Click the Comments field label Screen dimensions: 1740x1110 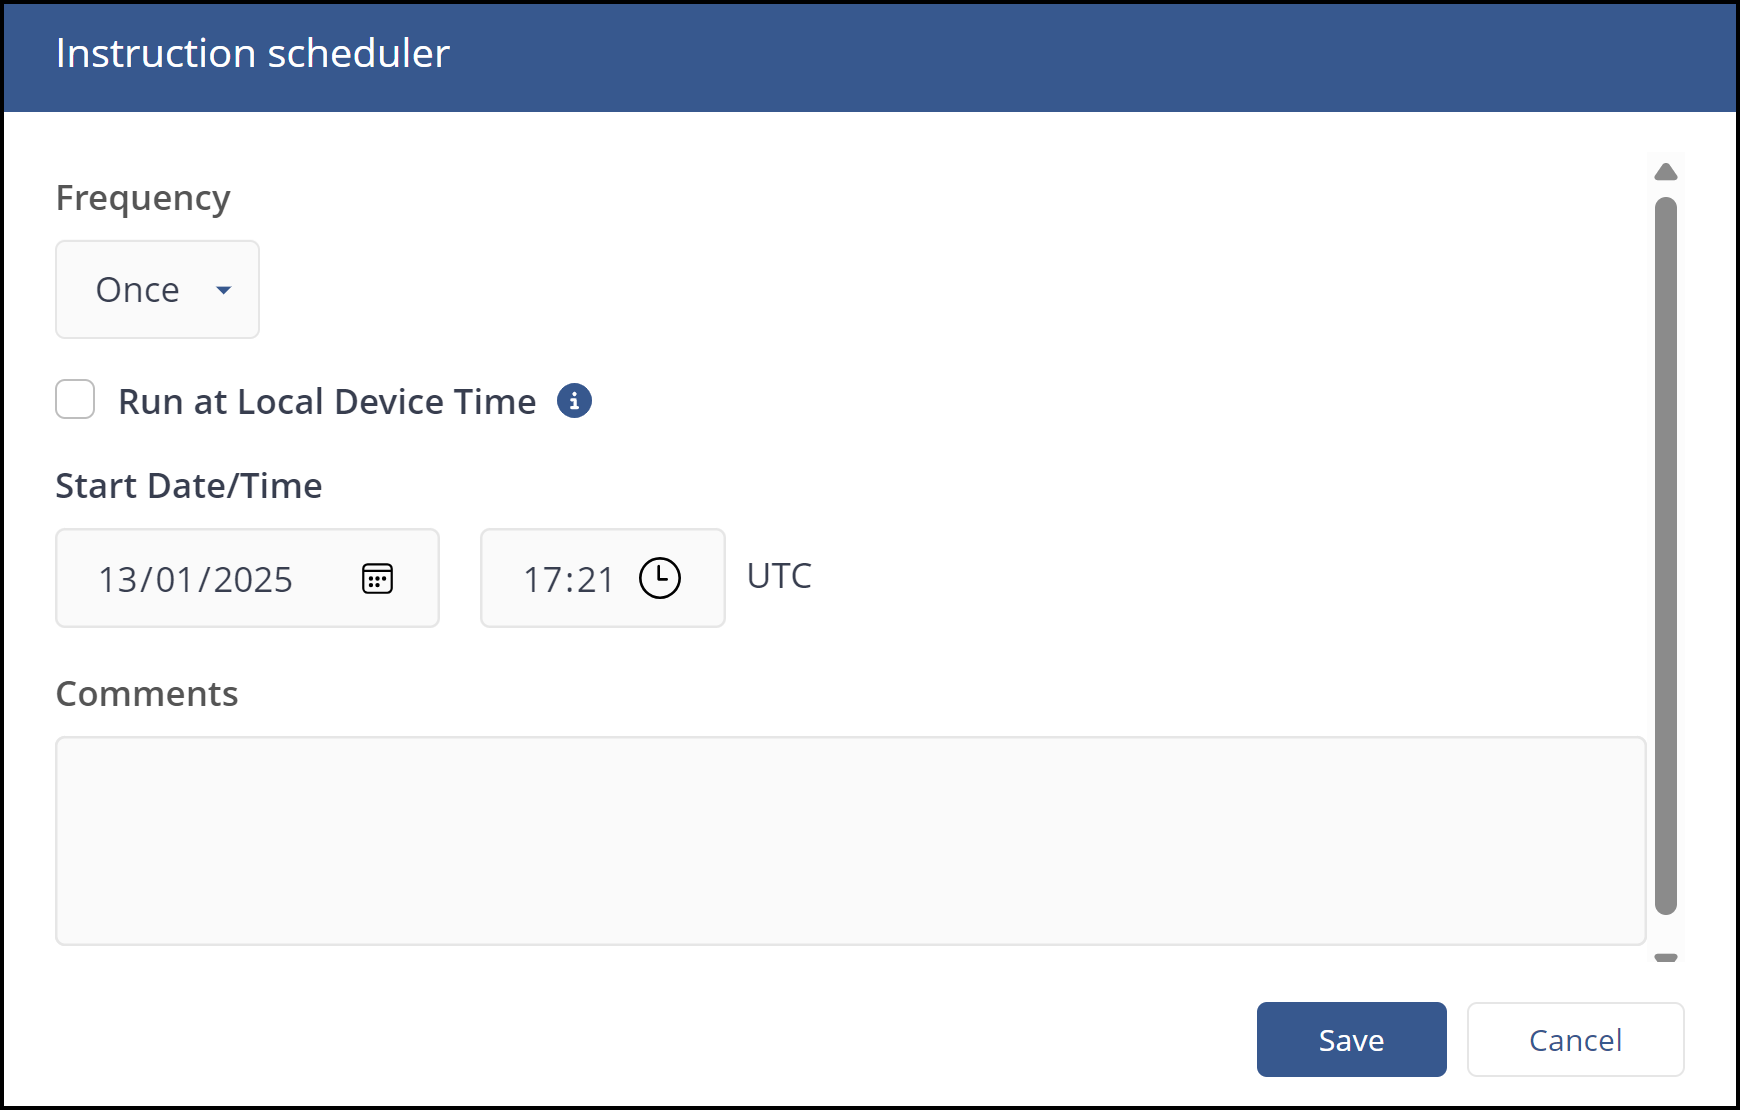(147, 694)
